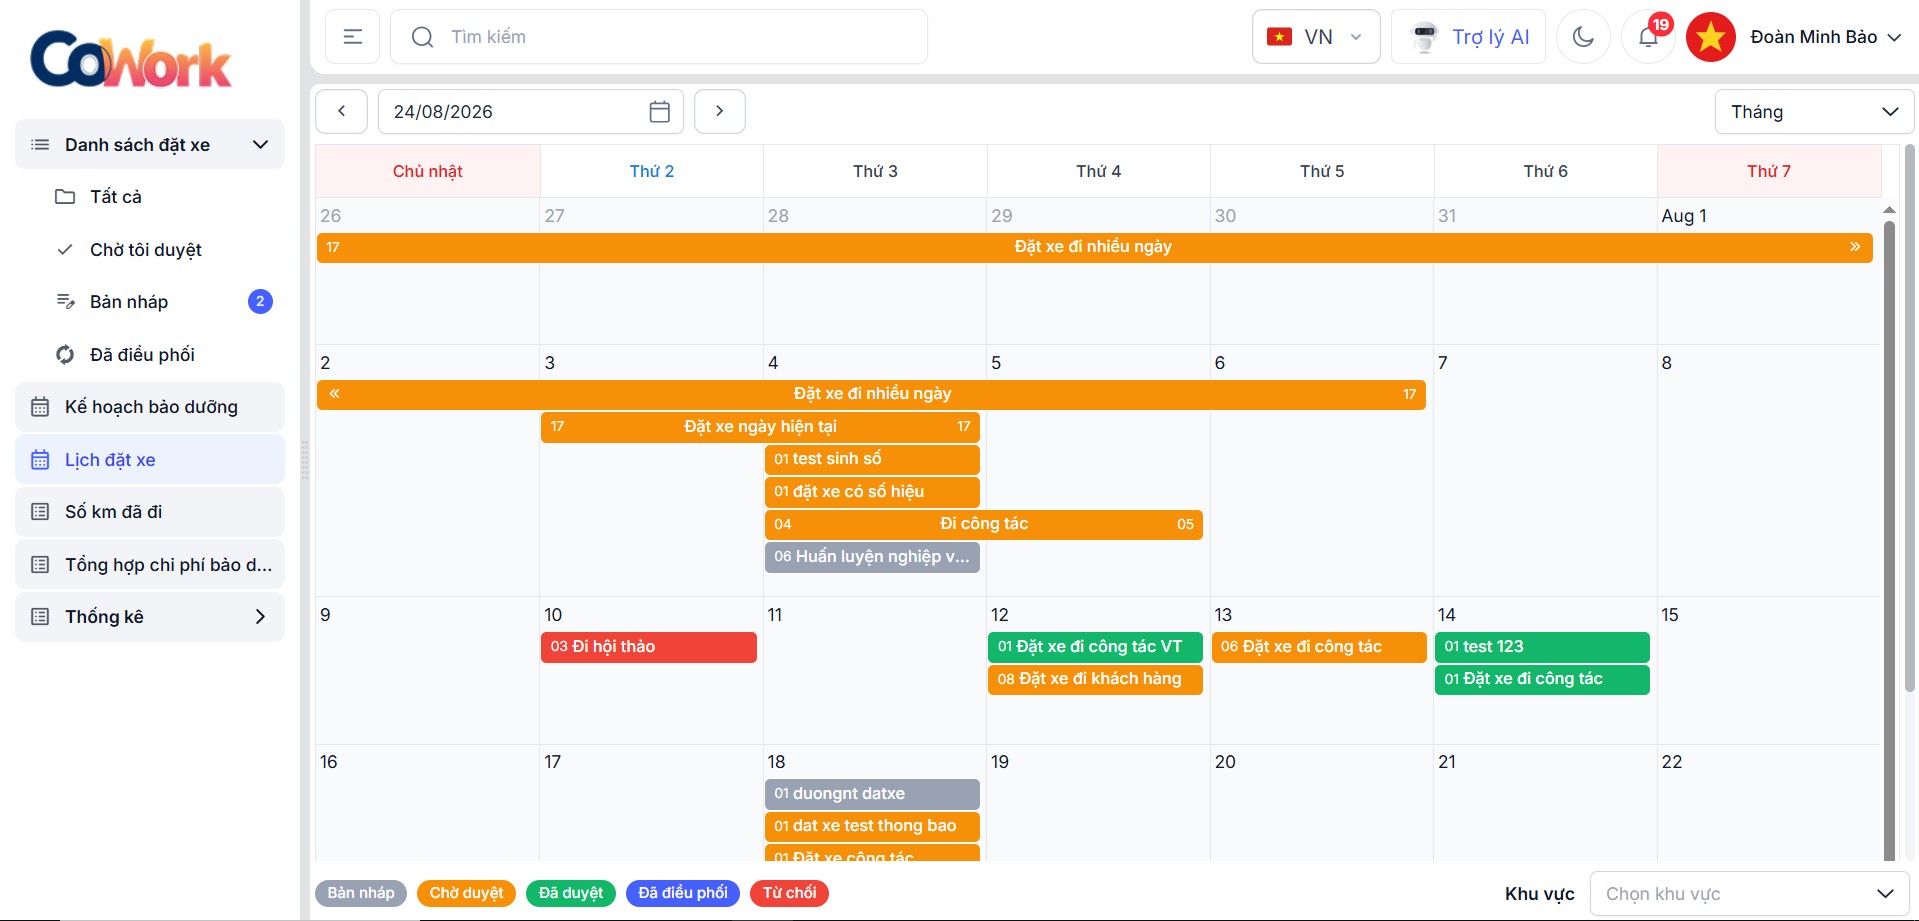Image resolution: width=1919 pixels, height=921 pixels.
Task: Open Tổng hợp chi phí bảo dưỡng
Action: click(x=150, y=565)
